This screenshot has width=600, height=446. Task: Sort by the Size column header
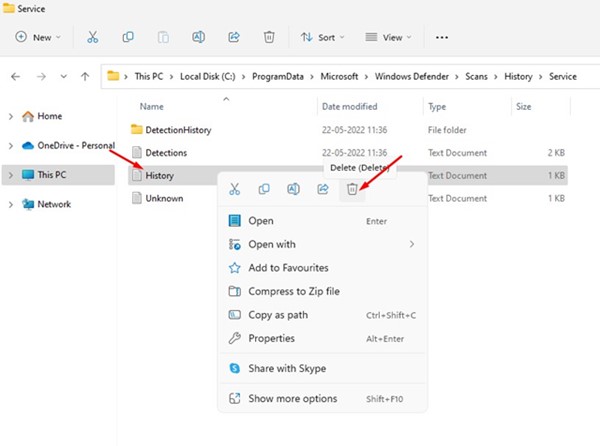[x=523, y=107]
